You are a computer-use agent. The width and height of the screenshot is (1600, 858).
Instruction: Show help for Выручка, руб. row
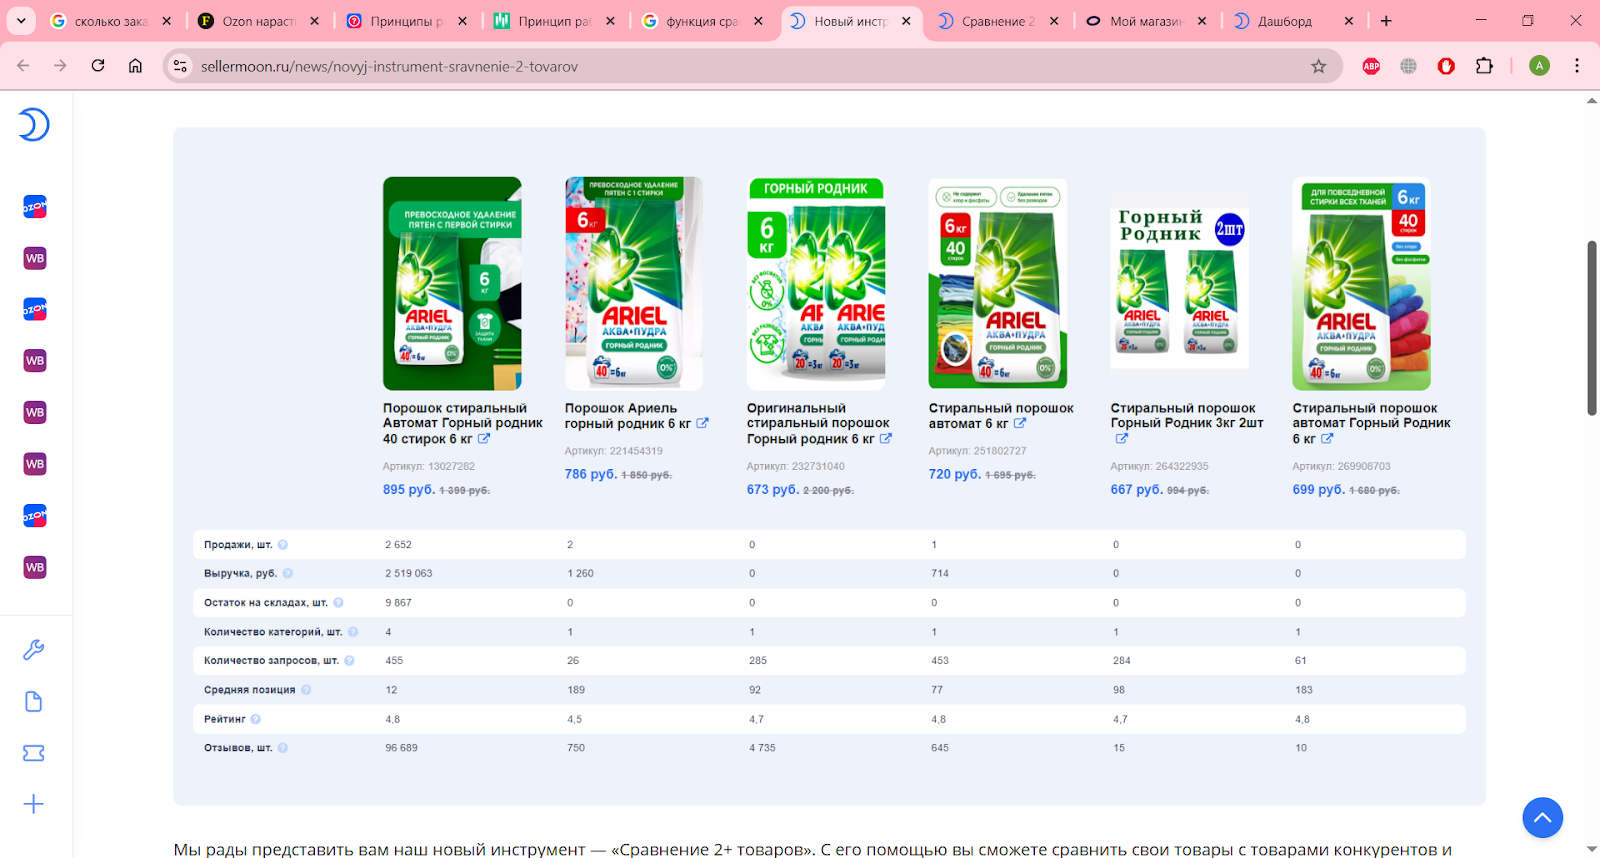click(288, 573)
